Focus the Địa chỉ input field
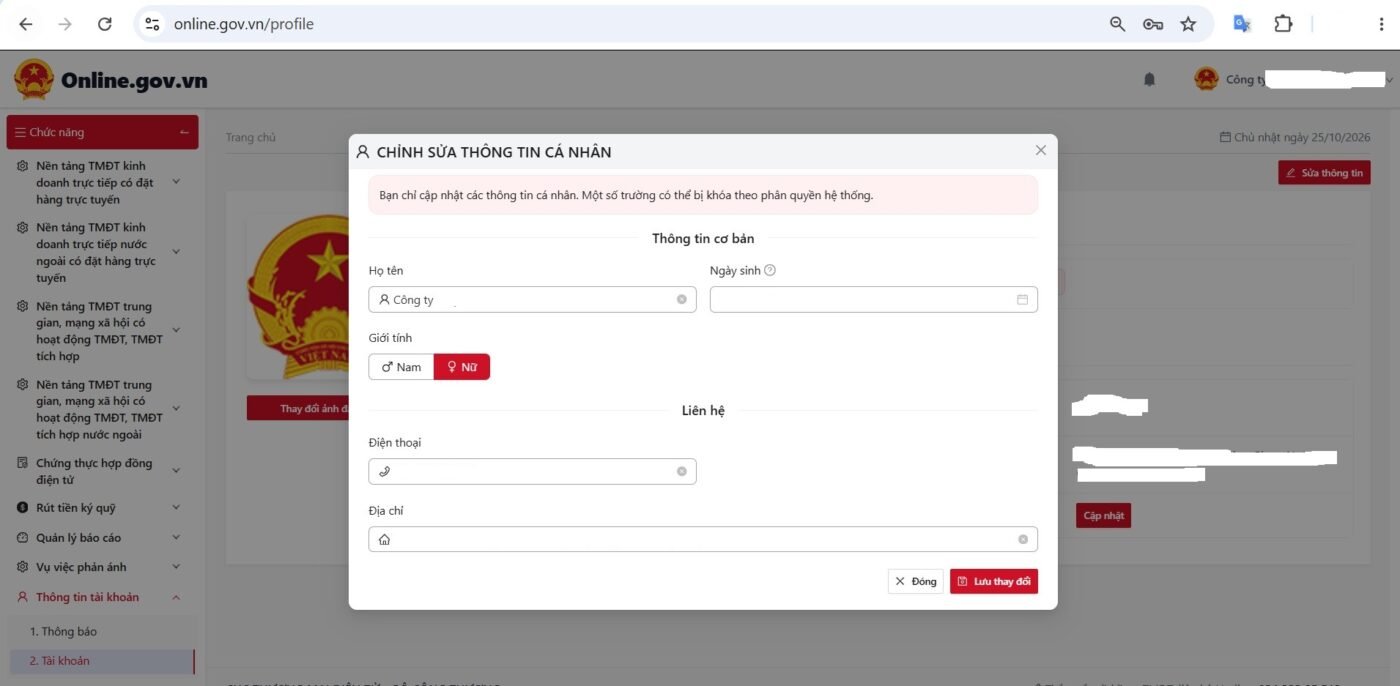The image size is (1400, 686). pos(703,539)
